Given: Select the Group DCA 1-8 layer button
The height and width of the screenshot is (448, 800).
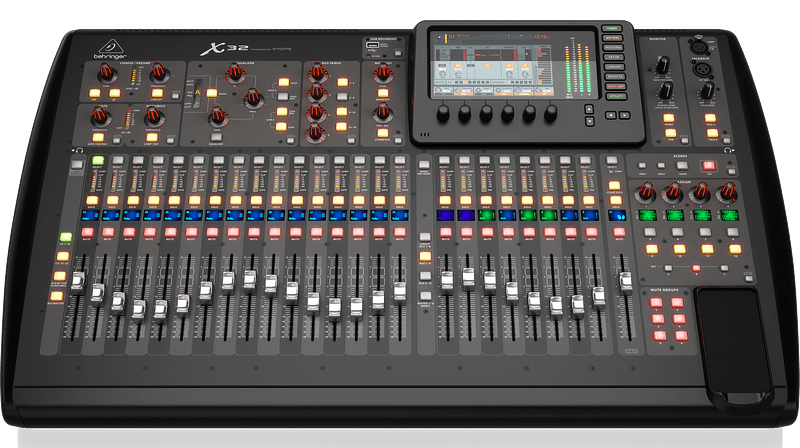Looking at the screenshot, I should point(424,237).
